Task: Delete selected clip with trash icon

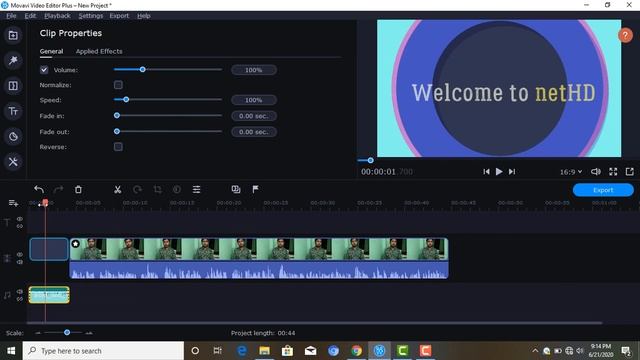Action: (78, 189)
